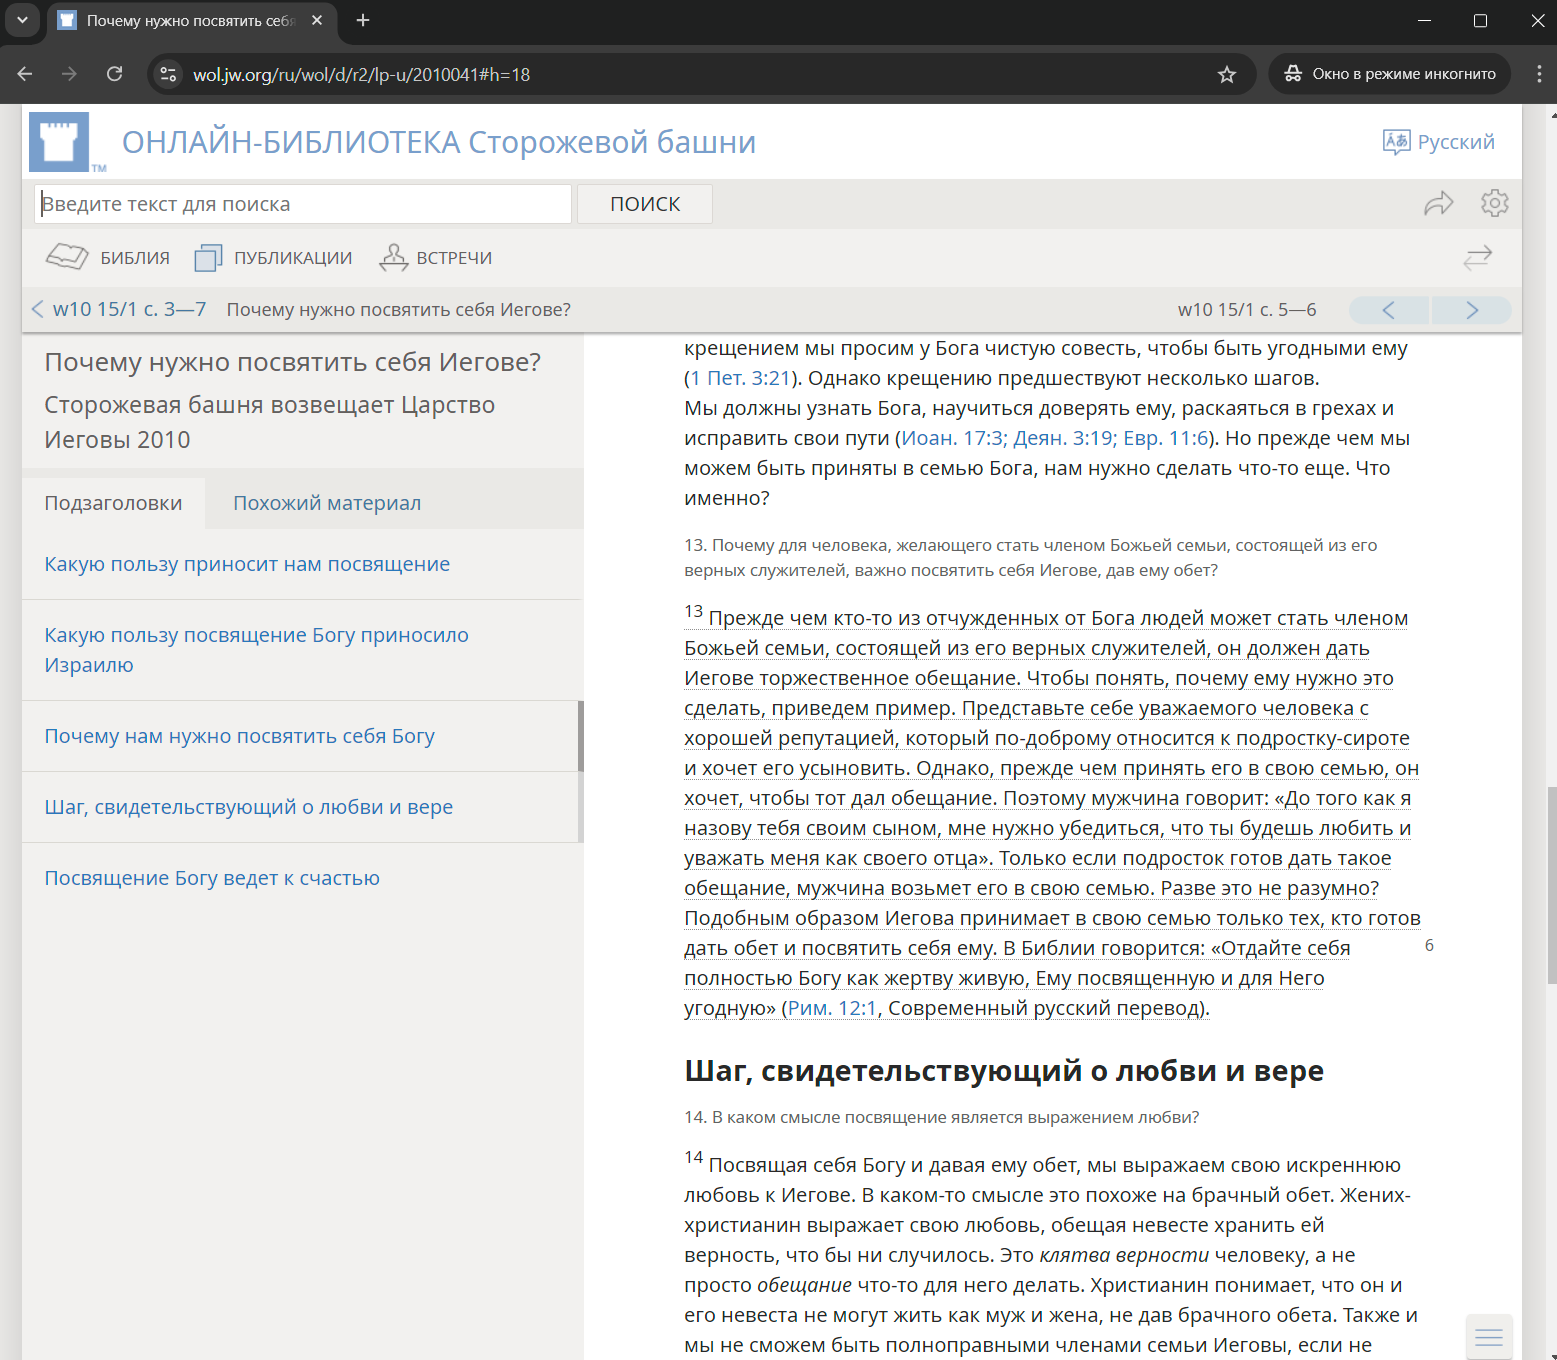Bookmark page with star icon
This screenshot has width=1557, height=1360.
[x=1227, y=74]
